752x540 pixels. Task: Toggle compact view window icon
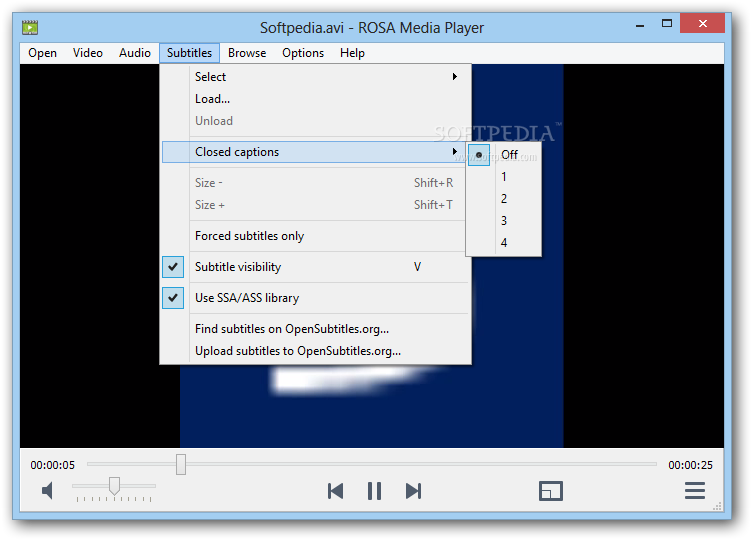point(551,491)
